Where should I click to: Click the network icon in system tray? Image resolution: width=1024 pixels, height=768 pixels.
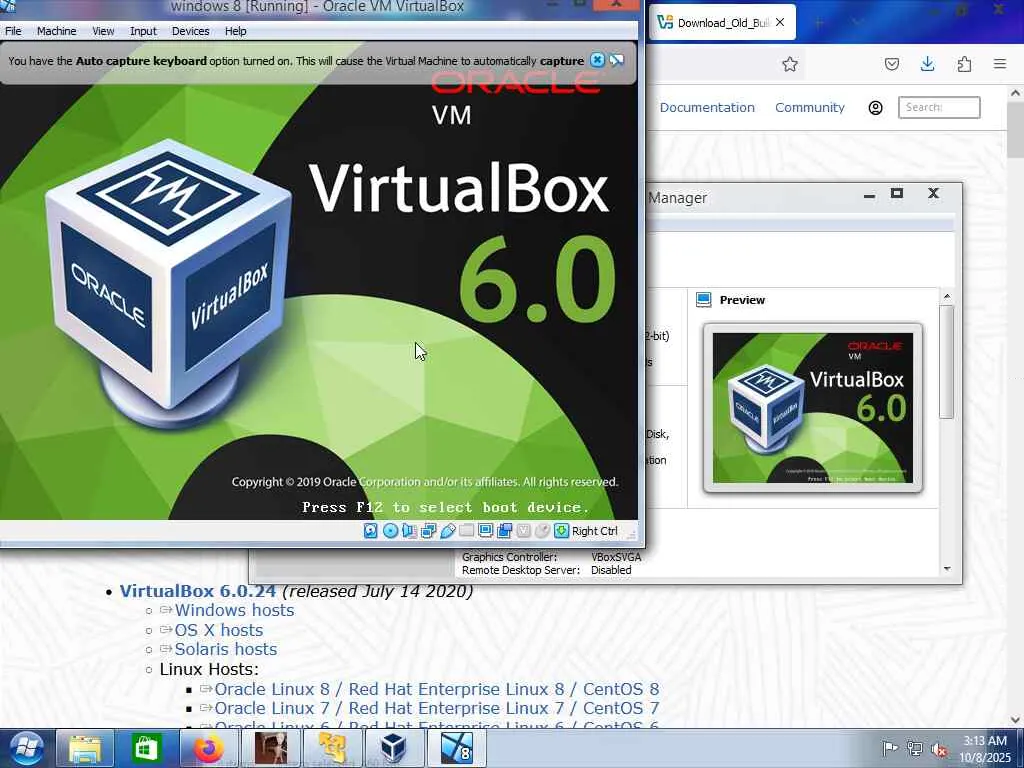915,749
